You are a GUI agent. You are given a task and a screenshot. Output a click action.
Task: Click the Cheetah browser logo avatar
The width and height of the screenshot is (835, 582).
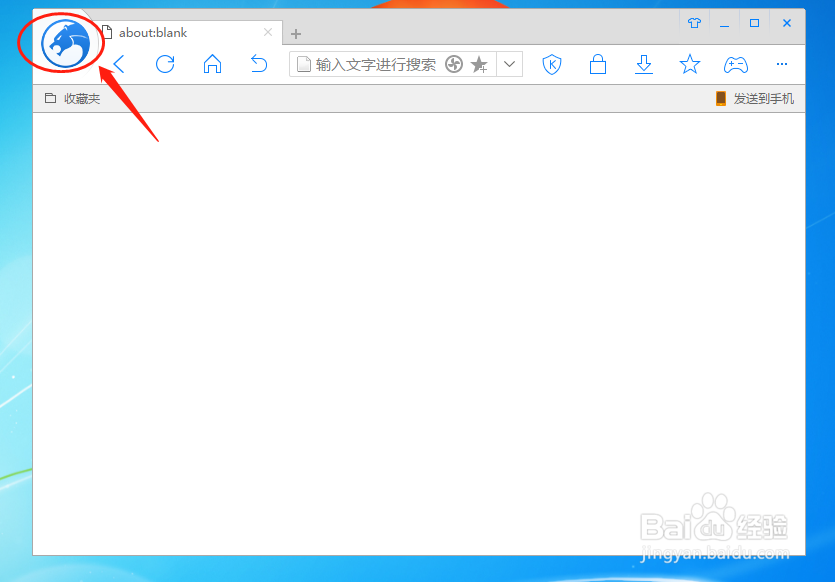[x=66, y=44]
